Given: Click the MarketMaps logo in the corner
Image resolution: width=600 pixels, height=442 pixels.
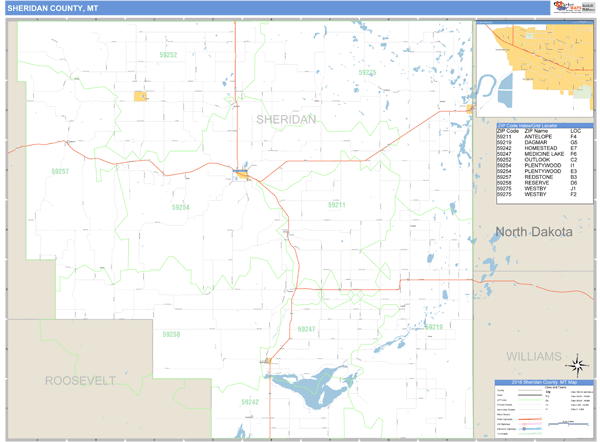Looking at the screenshot, I should pos(573,8).
